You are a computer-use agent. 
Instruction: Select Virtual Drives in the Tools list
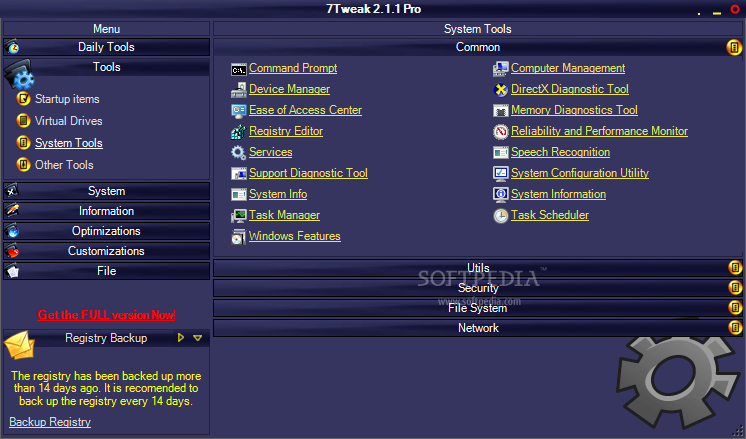tap(69, 121)
